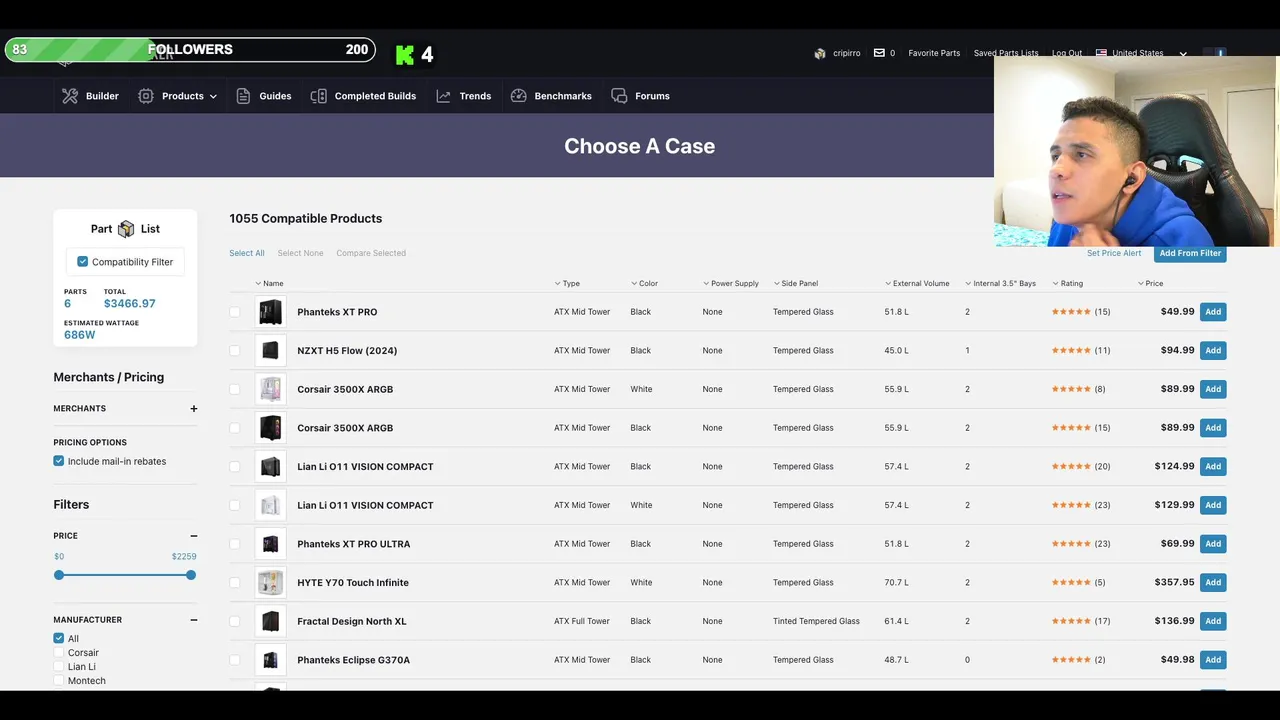1280x720 pixels.
Task: Select the NZXT H5 Flow row checkbox
Action: click(235, 350)
